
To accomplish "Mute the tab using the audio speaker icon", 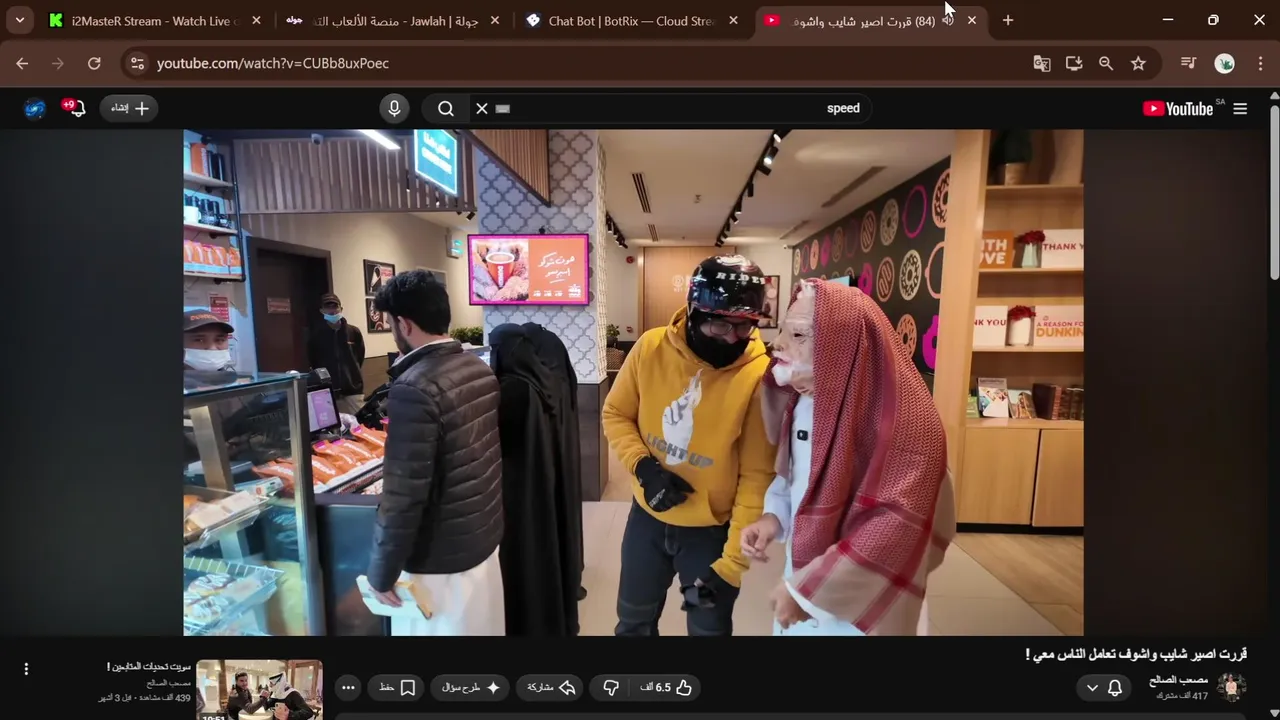I will pos(948,20).
